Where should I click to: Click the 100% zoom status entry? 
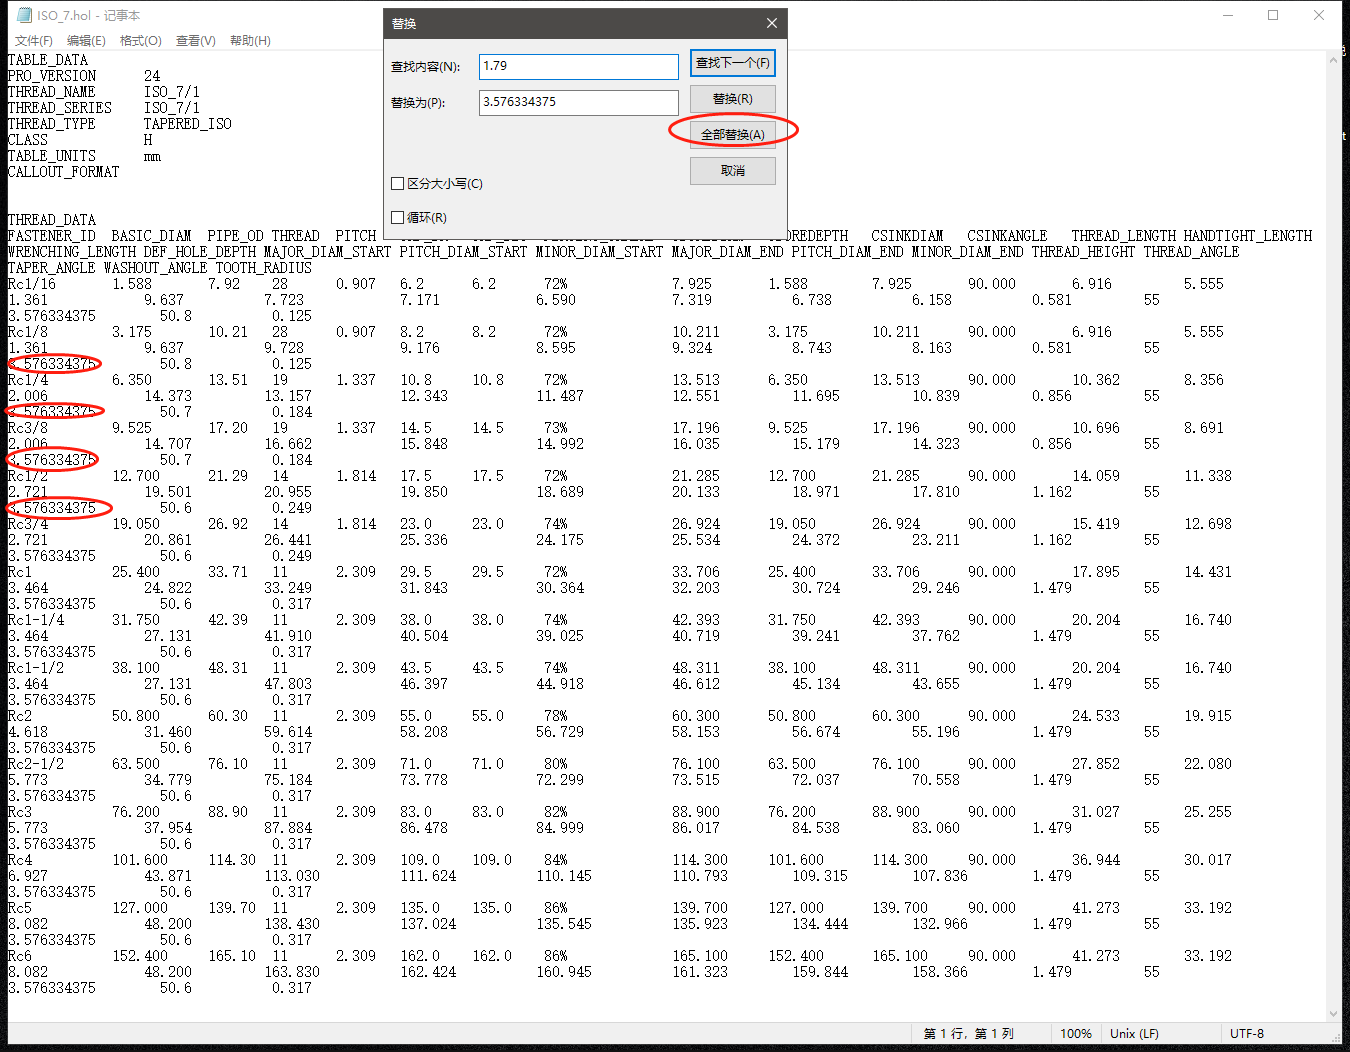[x=1076, y=1034]
